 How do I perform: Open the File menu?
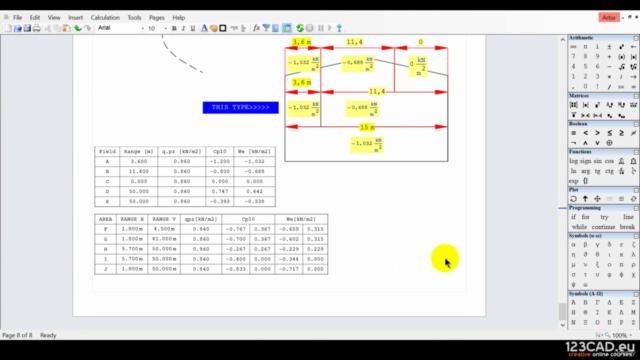(18, 18)
